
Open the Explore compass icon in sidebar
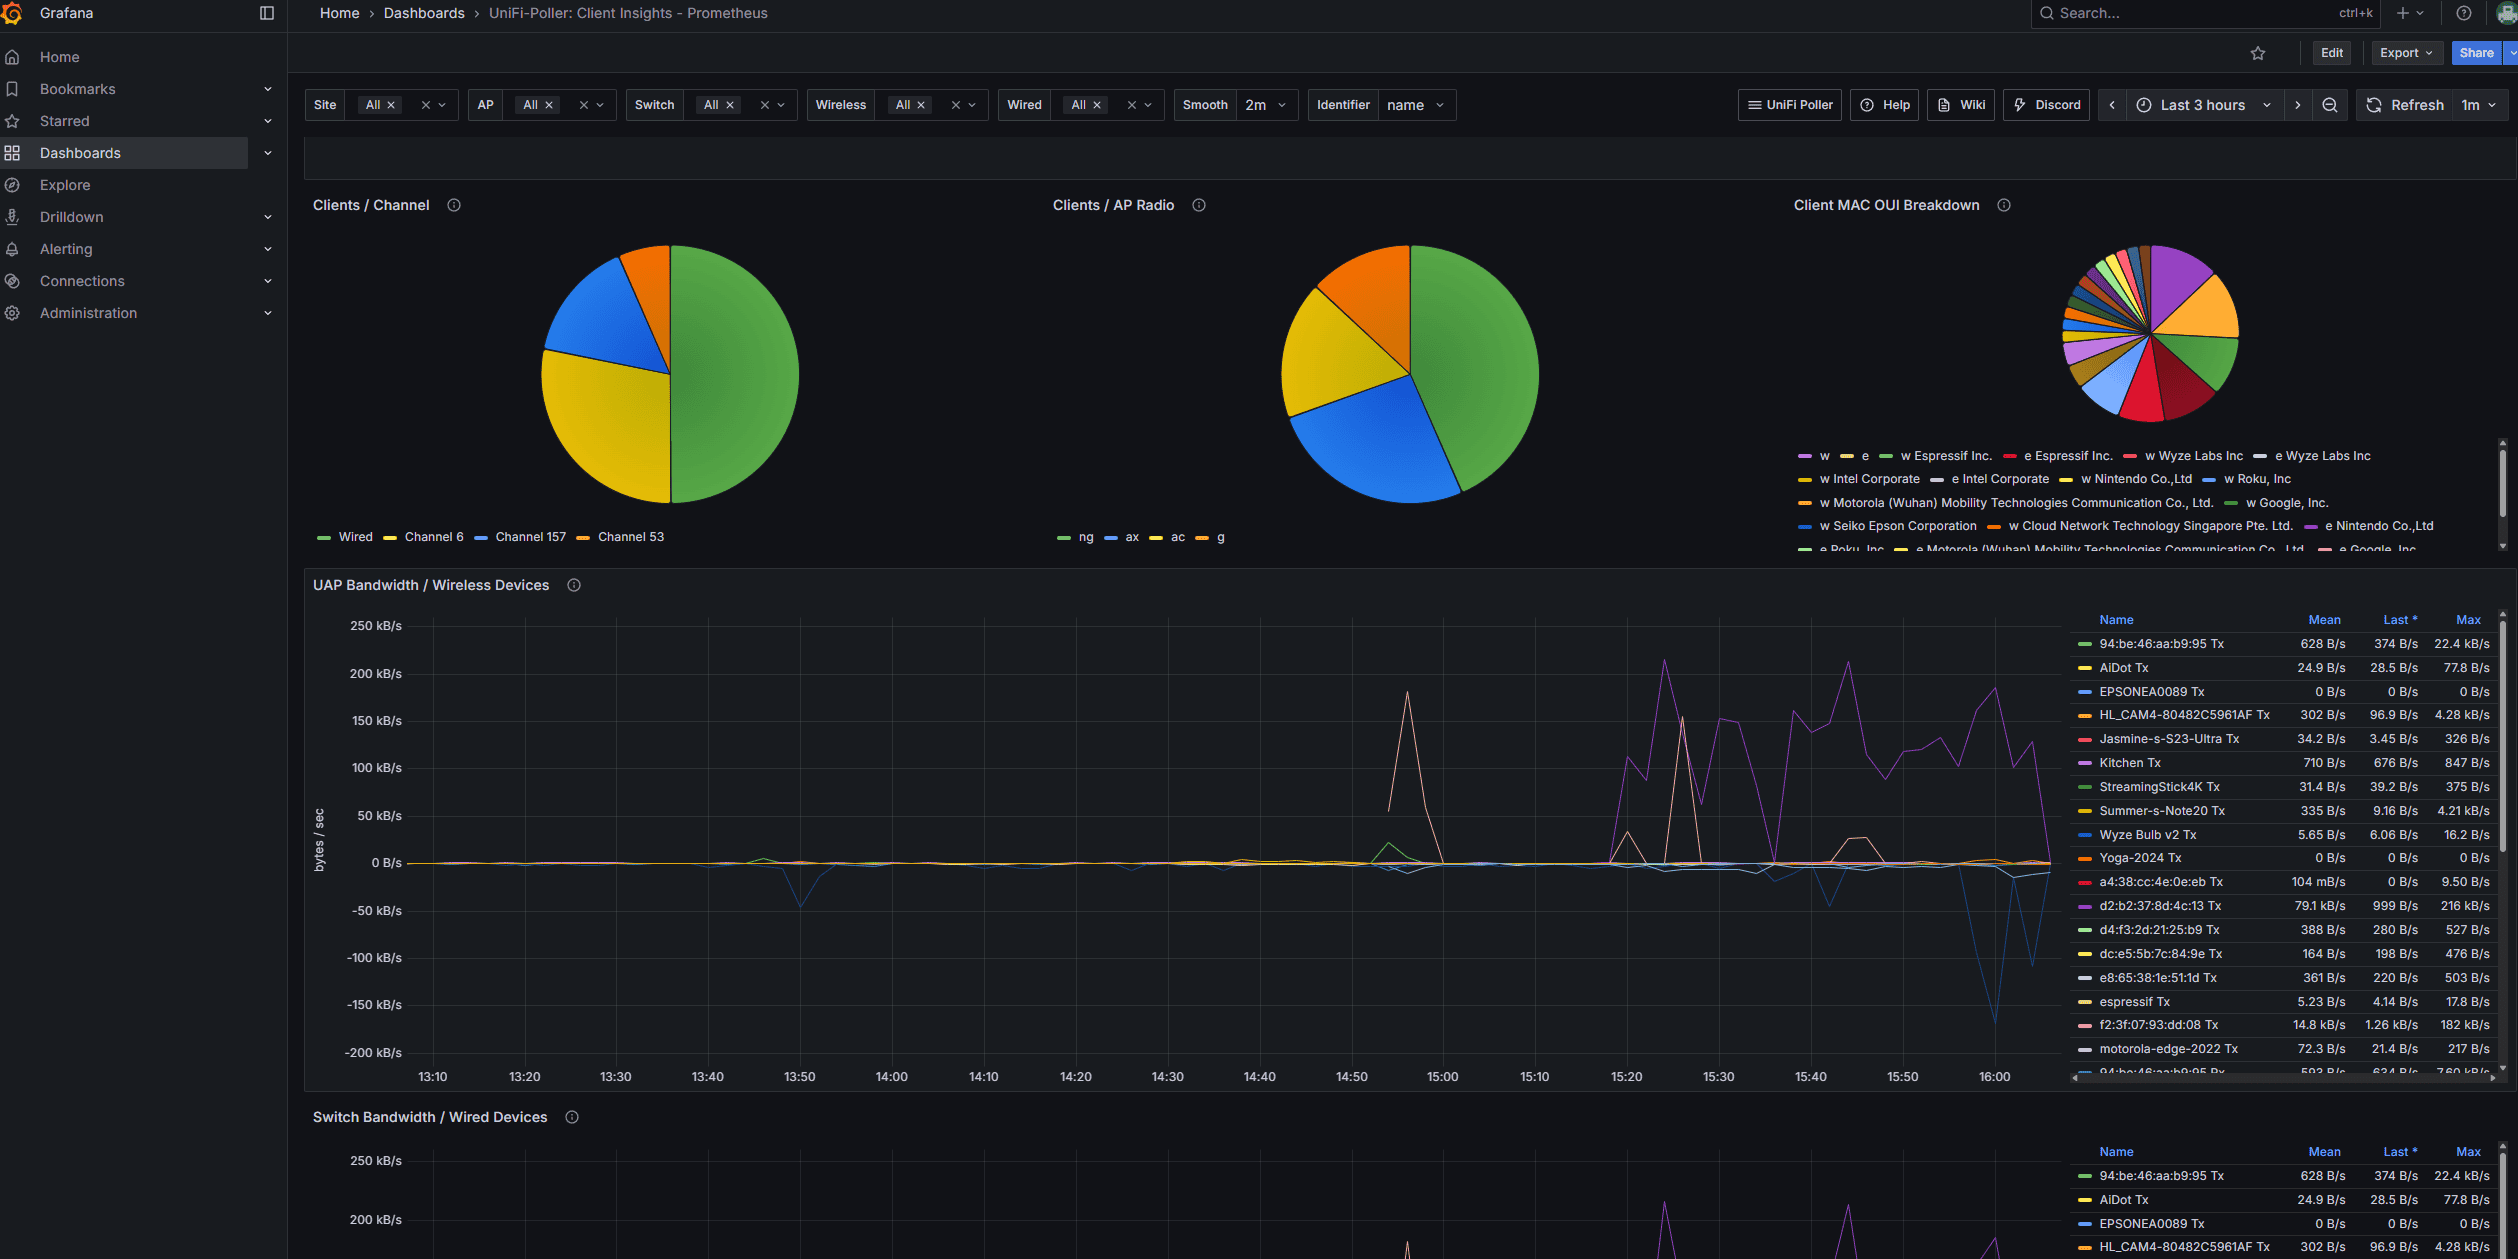coord(12,185)
